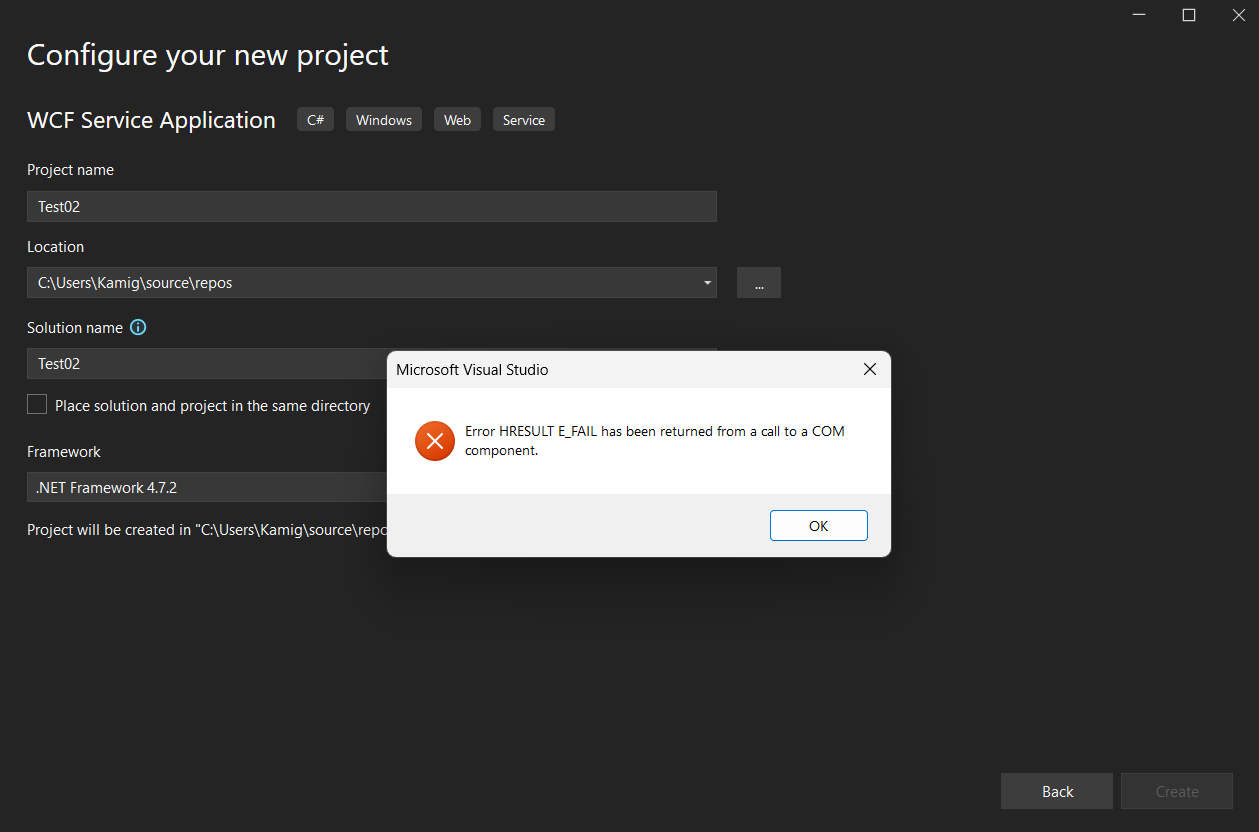The height and width of the screenshot is (832, 1259).
Task: Click the Solution name input field
Action: [207, 364]
